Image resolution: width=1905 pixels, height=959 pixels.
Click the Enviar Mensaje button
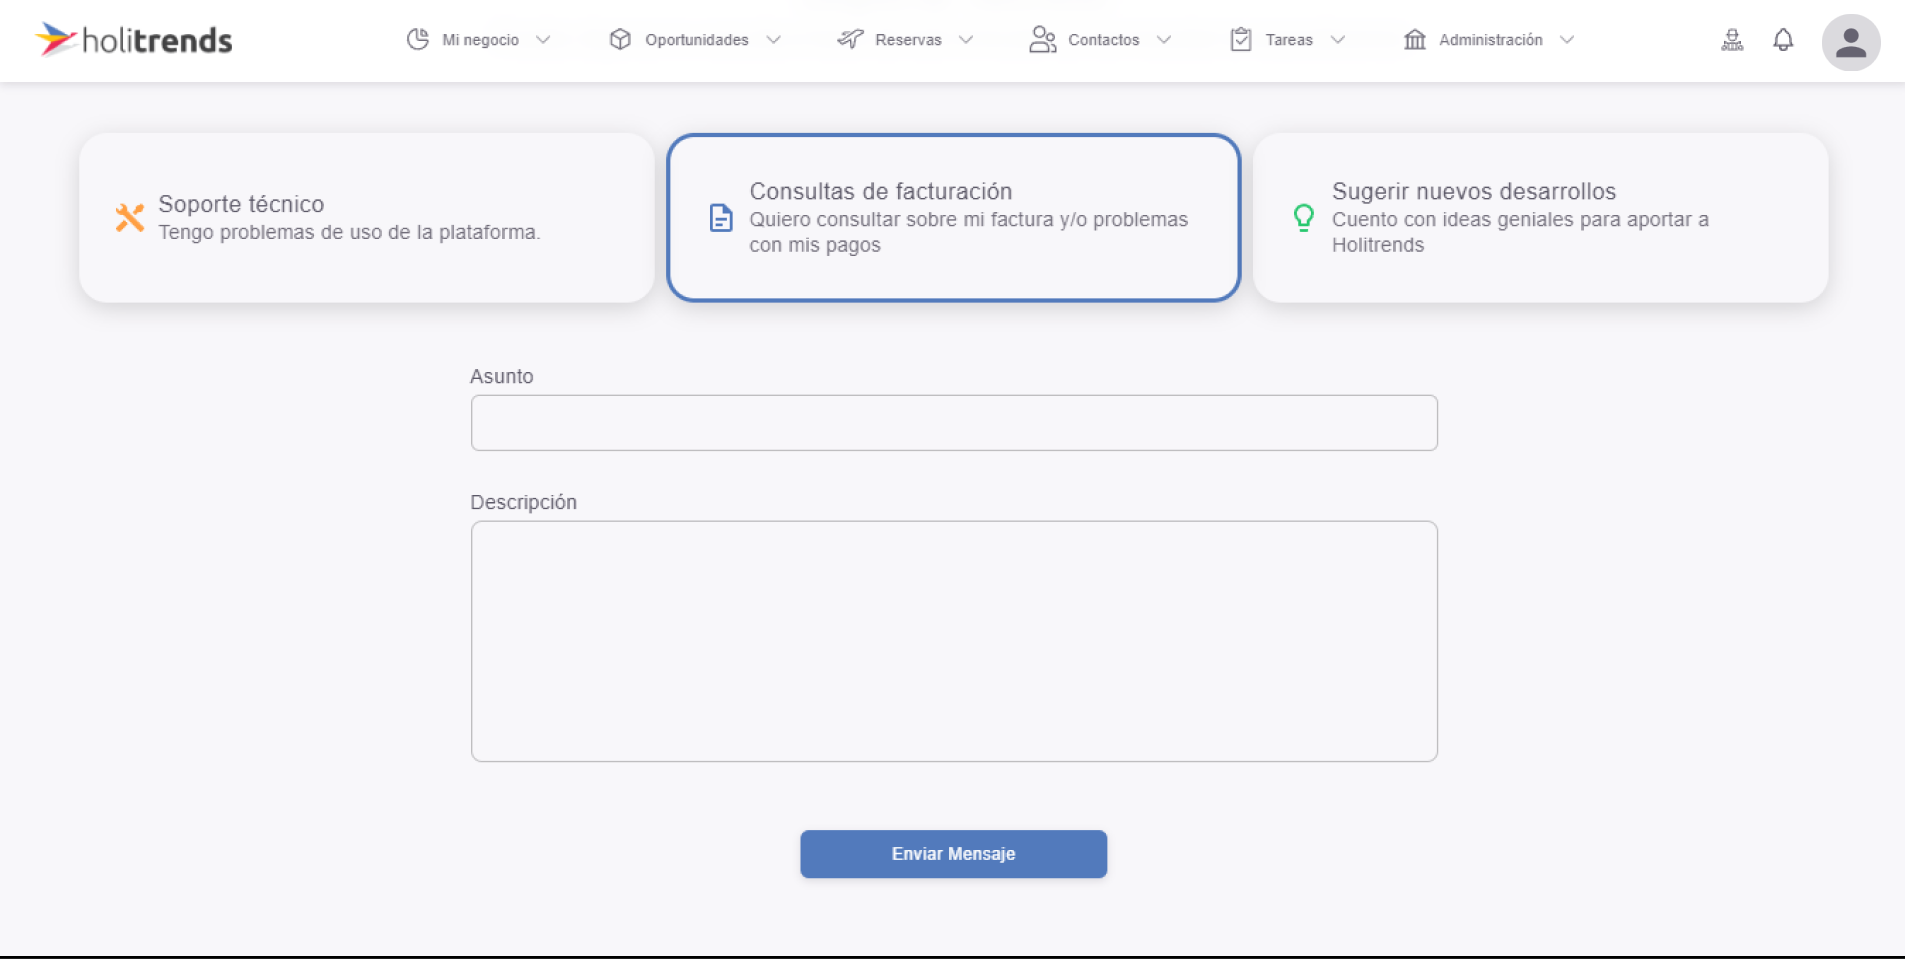click(x=953, y=854)
